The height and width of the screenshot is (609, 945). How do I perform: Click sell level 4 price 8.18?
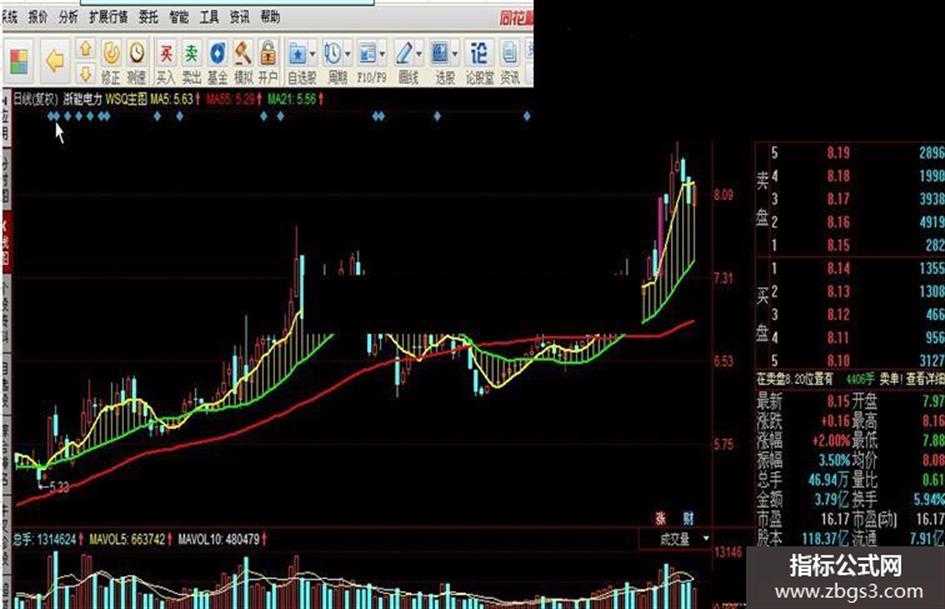838,175
